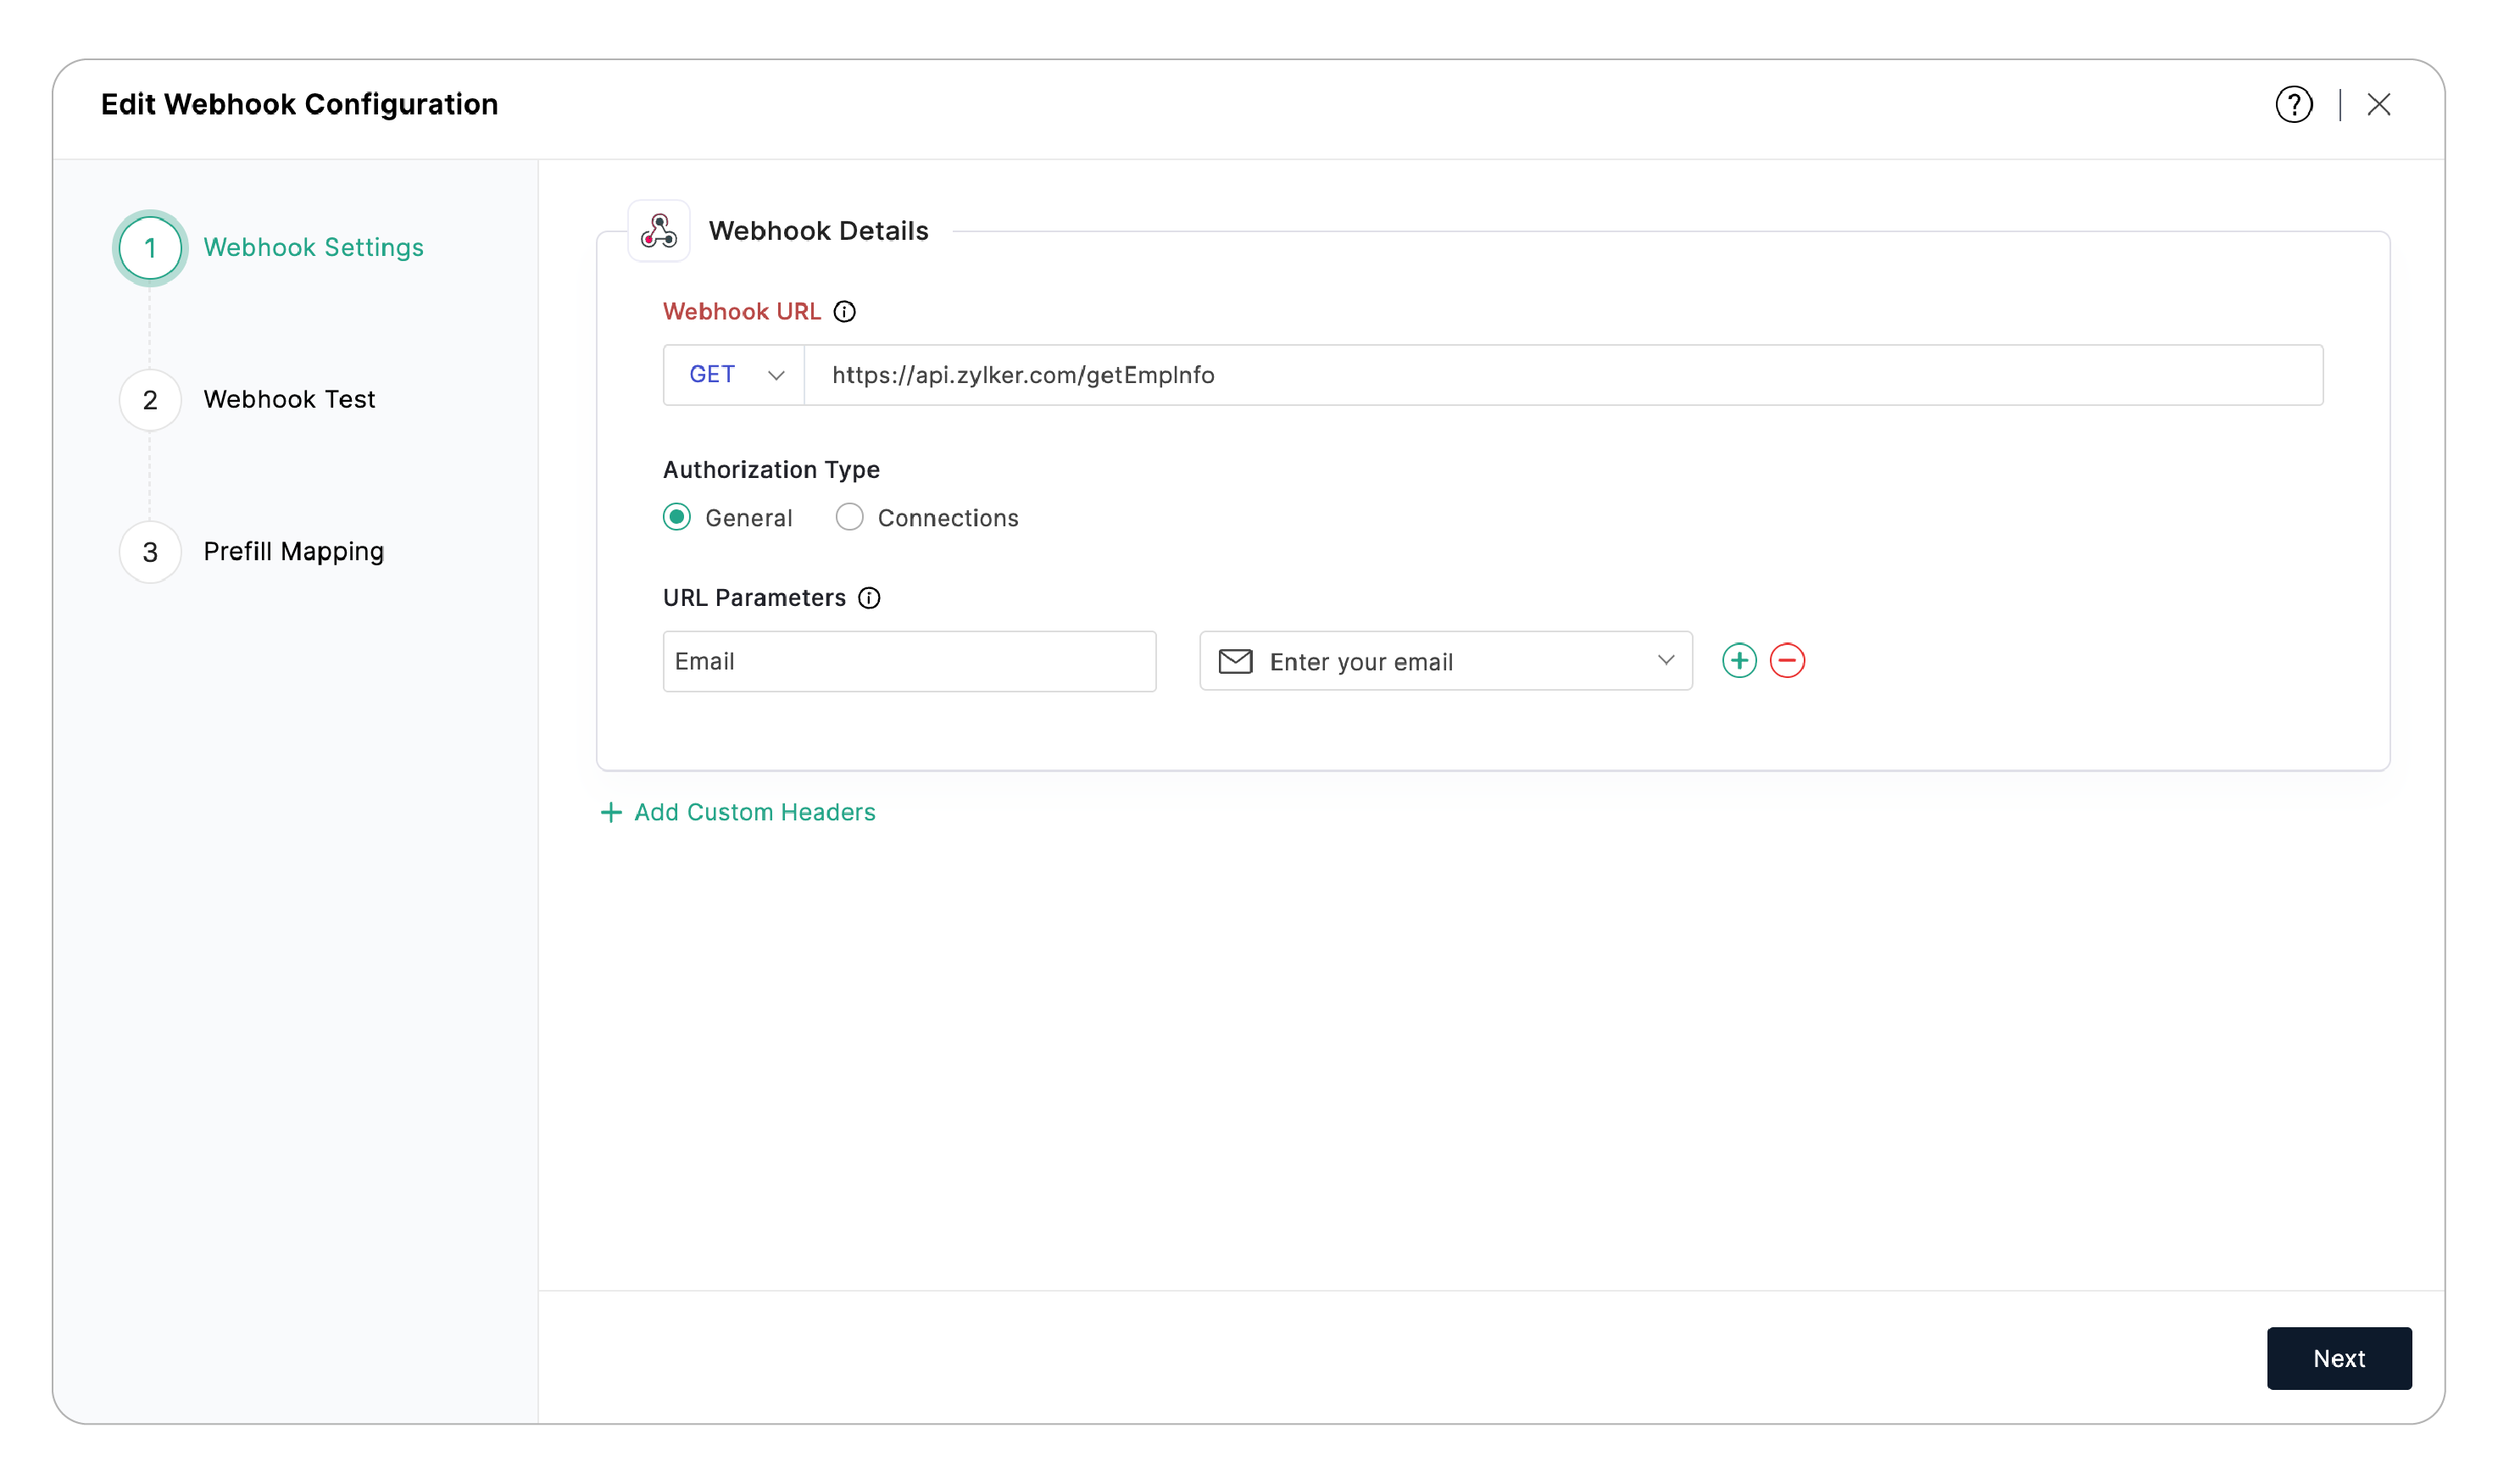Click the close X icon of the dialog
Image resolution: width=2498 pixels, height=1484 pixels.
click(x=2380, y=104)
